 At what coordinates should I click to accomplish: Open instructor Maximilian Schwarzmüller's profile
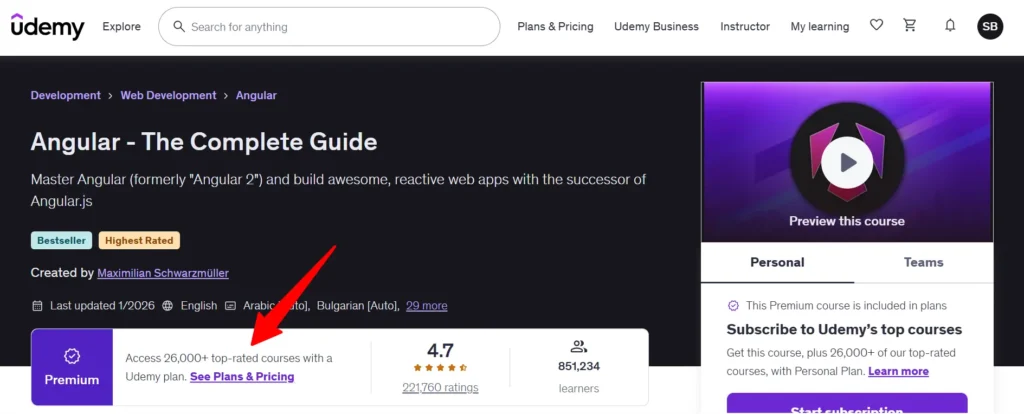pos(163,273)
